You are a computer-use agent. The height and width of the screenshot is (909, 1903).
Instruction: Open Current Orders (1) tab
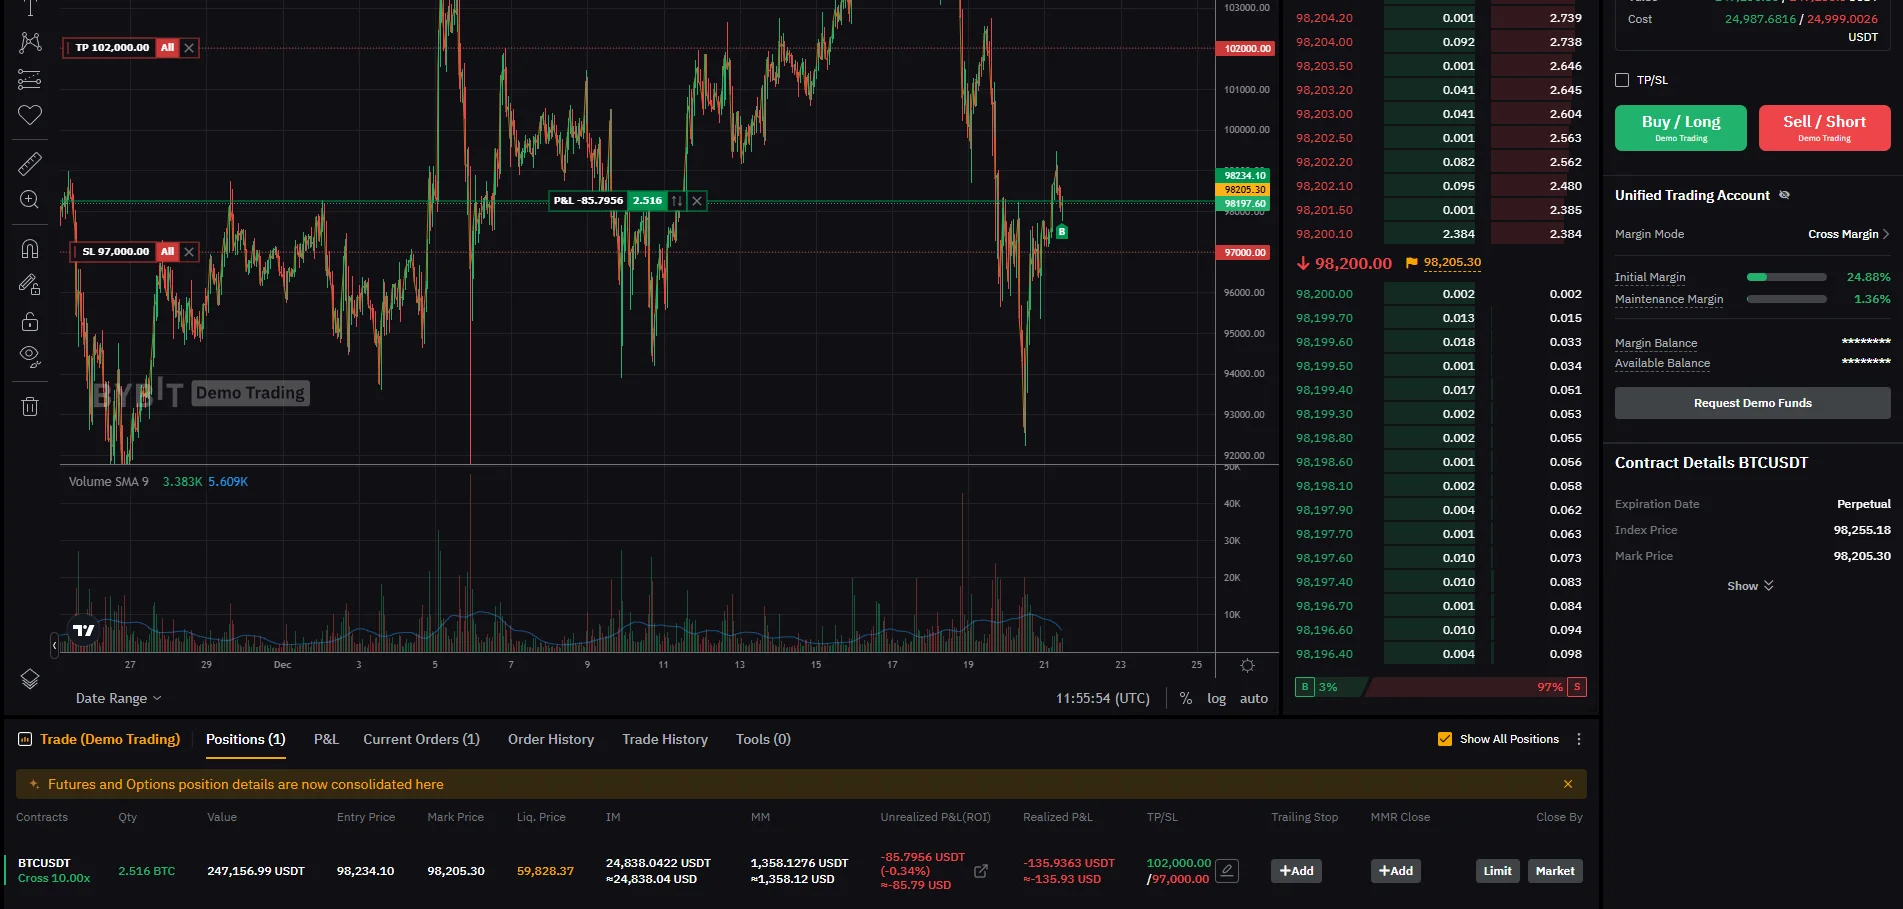point(421,739)
